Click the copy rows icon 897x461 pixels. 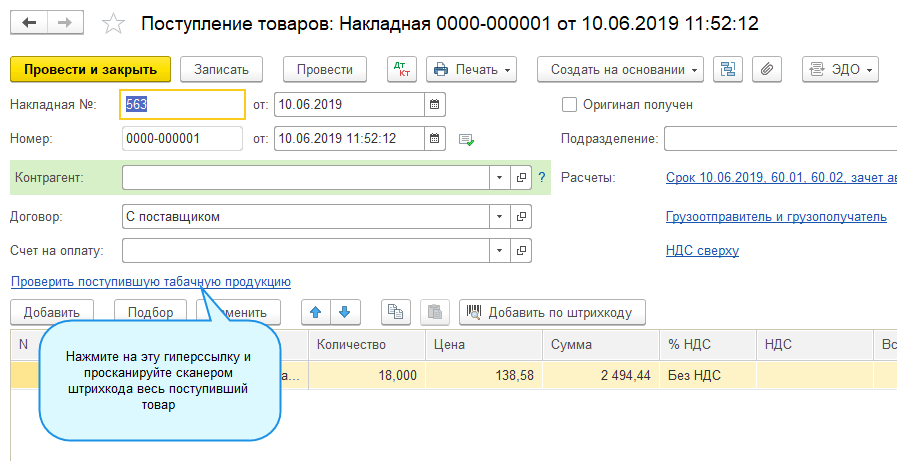pyautogui.click(x=397, y=312)
